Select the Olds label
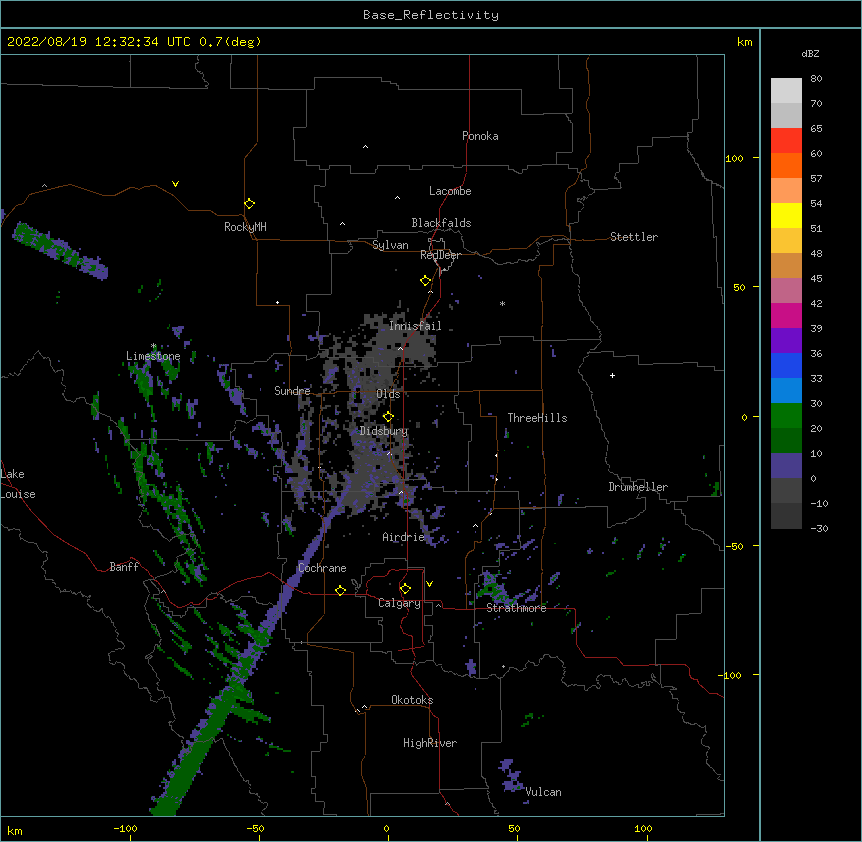 (388, 394)
